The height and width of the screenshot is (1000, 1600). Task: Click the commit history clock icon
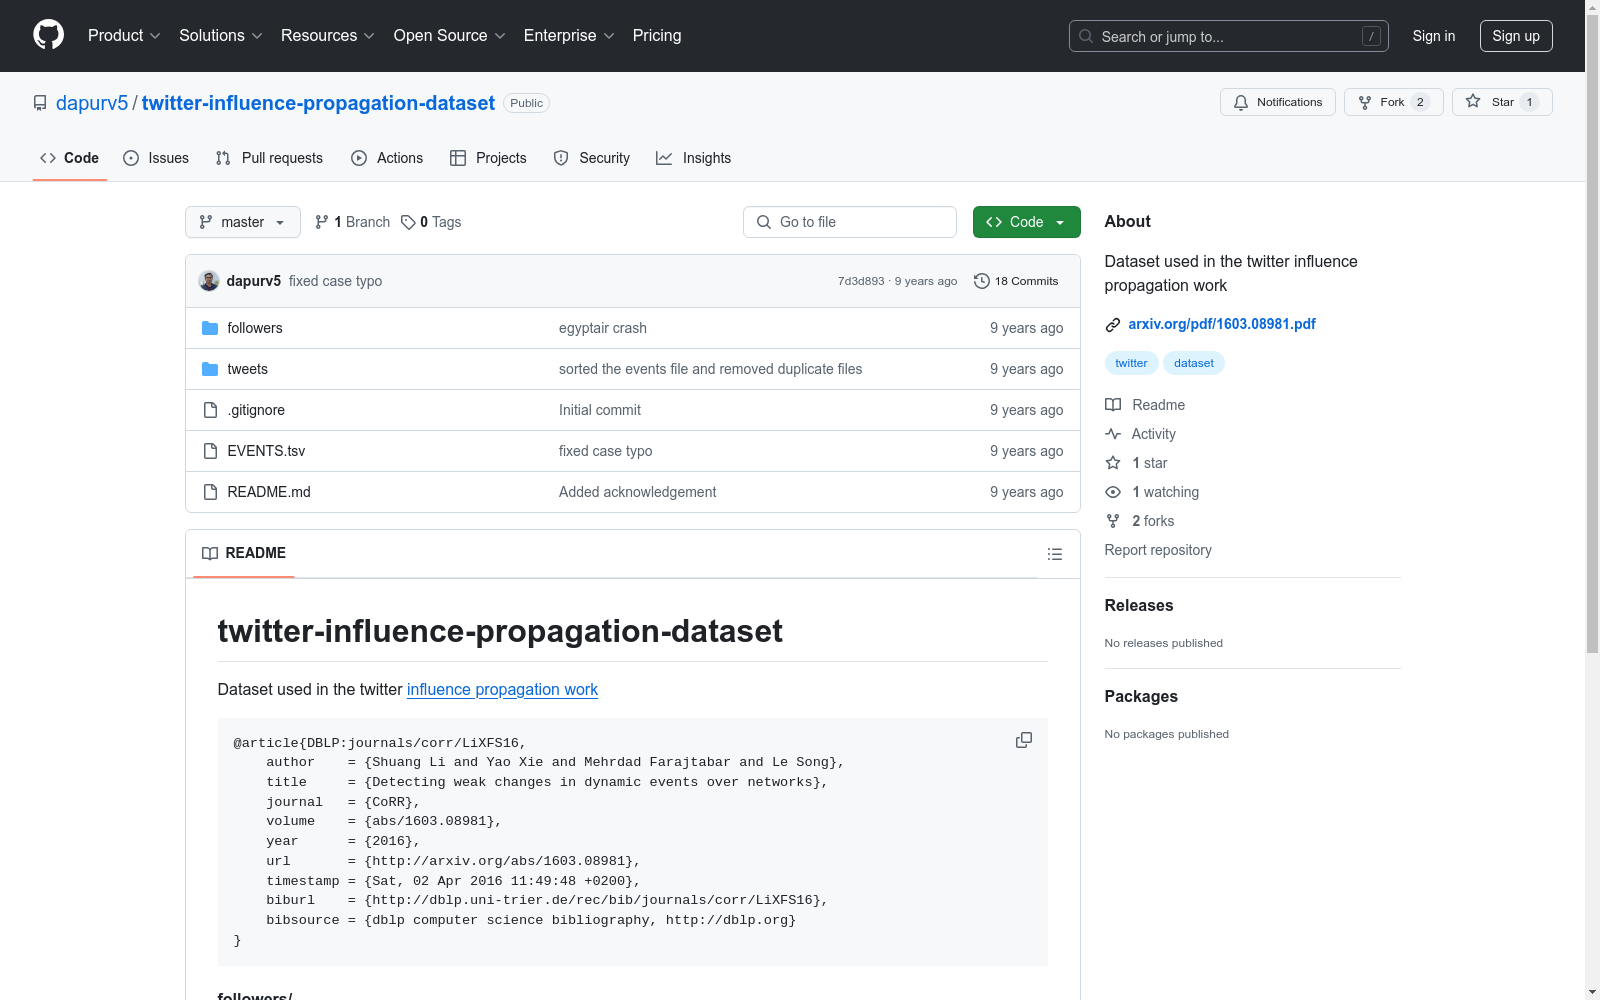982,281
